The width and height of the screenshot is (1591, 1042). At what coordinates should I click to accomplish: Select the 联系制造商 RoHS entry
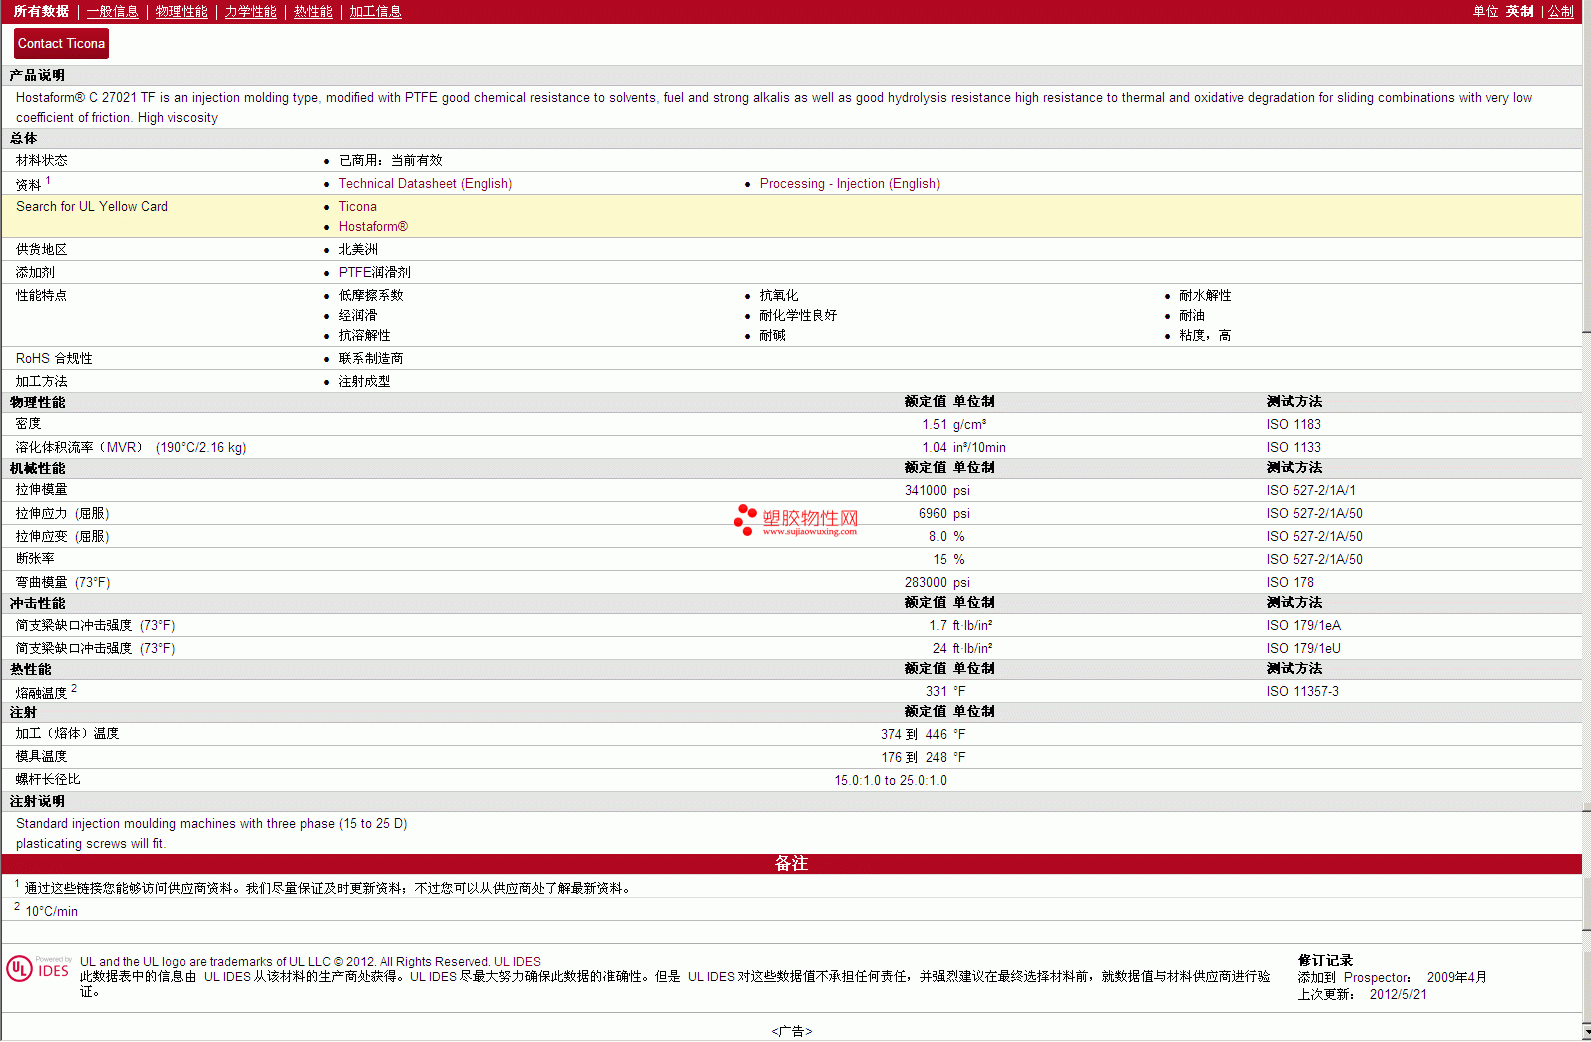[x=371, y=359]
